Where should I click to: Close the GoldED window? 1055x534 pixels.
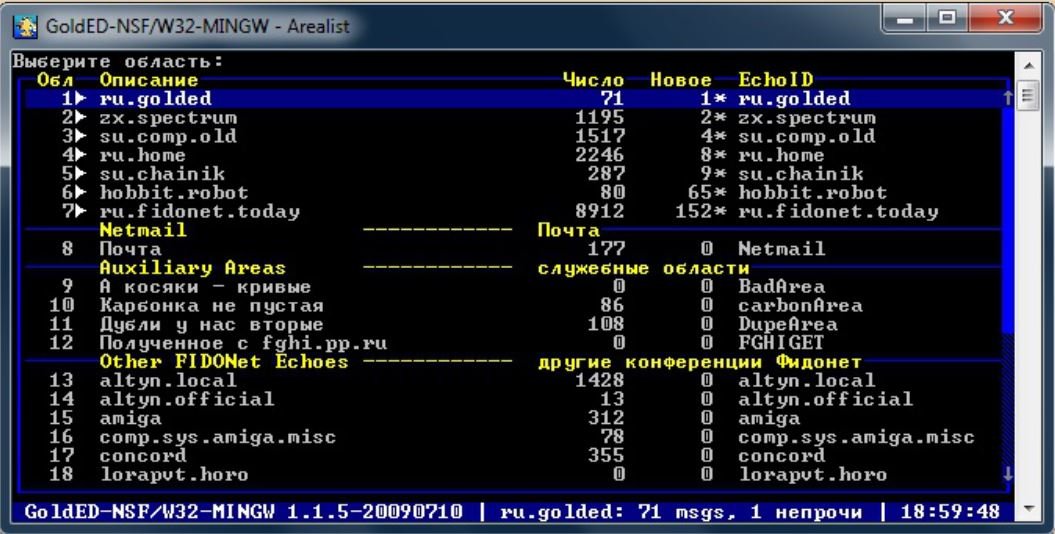click(x=1005, y=19)
